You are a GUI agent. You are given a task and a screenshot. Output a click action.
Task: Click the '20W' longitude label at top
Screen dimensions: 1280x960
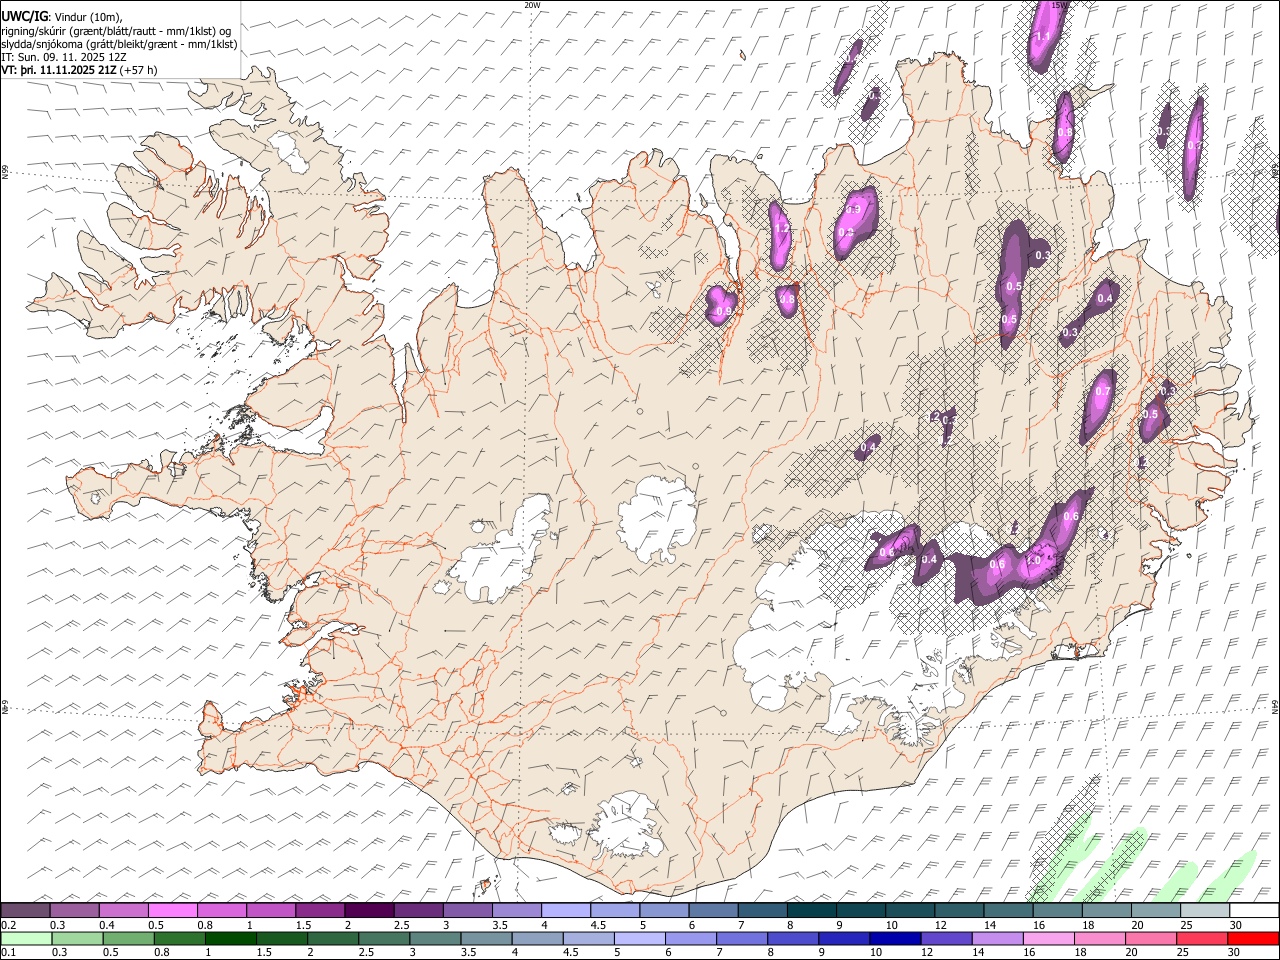tap(532, 5)
